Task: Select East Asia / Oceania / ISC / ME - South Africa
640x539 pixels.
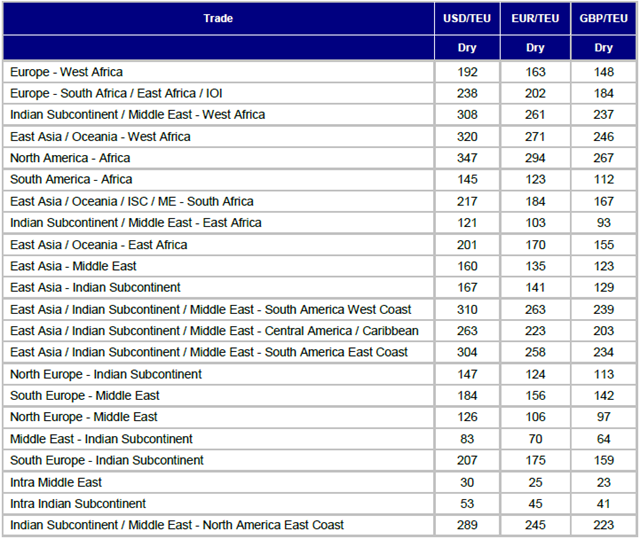Action: click(x=131, y=201)
